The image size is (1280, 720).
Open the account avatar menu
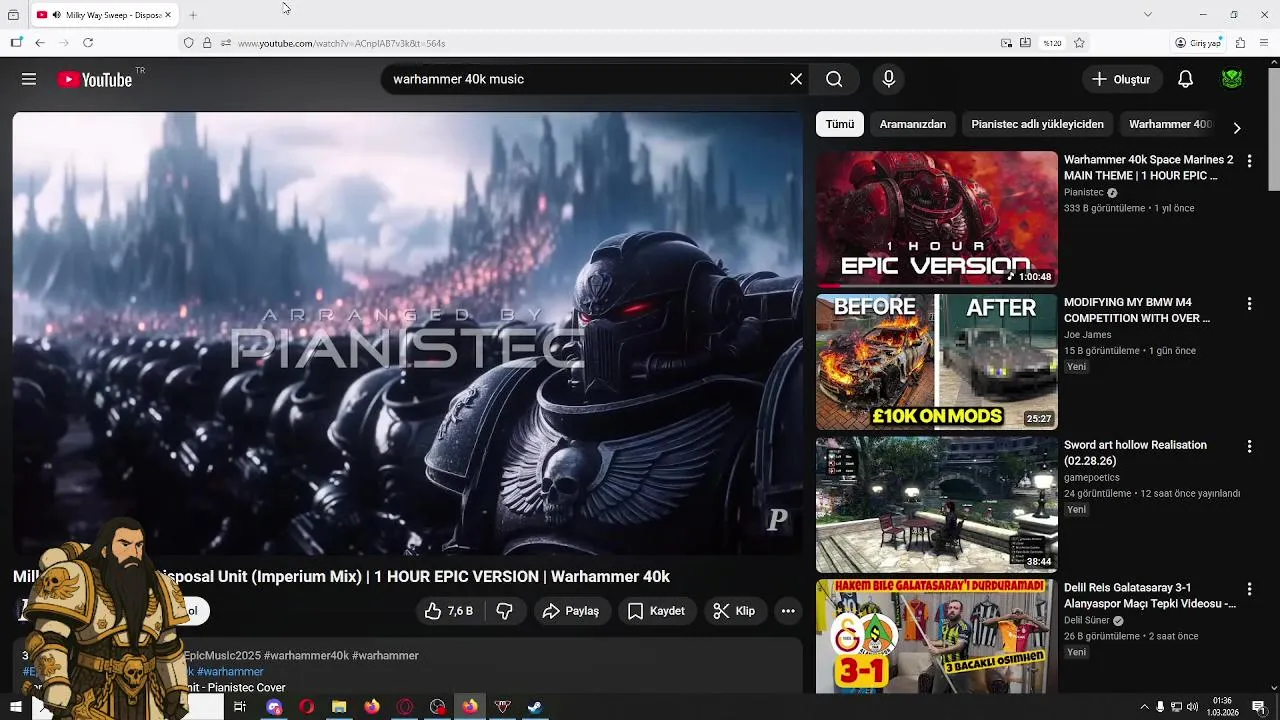(1232, 79)
